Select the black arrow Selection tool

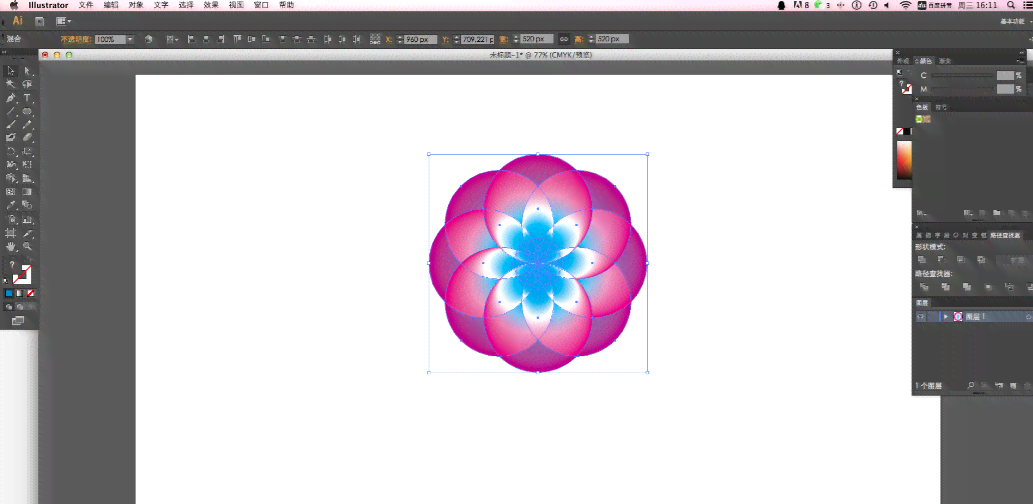coord(11,71)
